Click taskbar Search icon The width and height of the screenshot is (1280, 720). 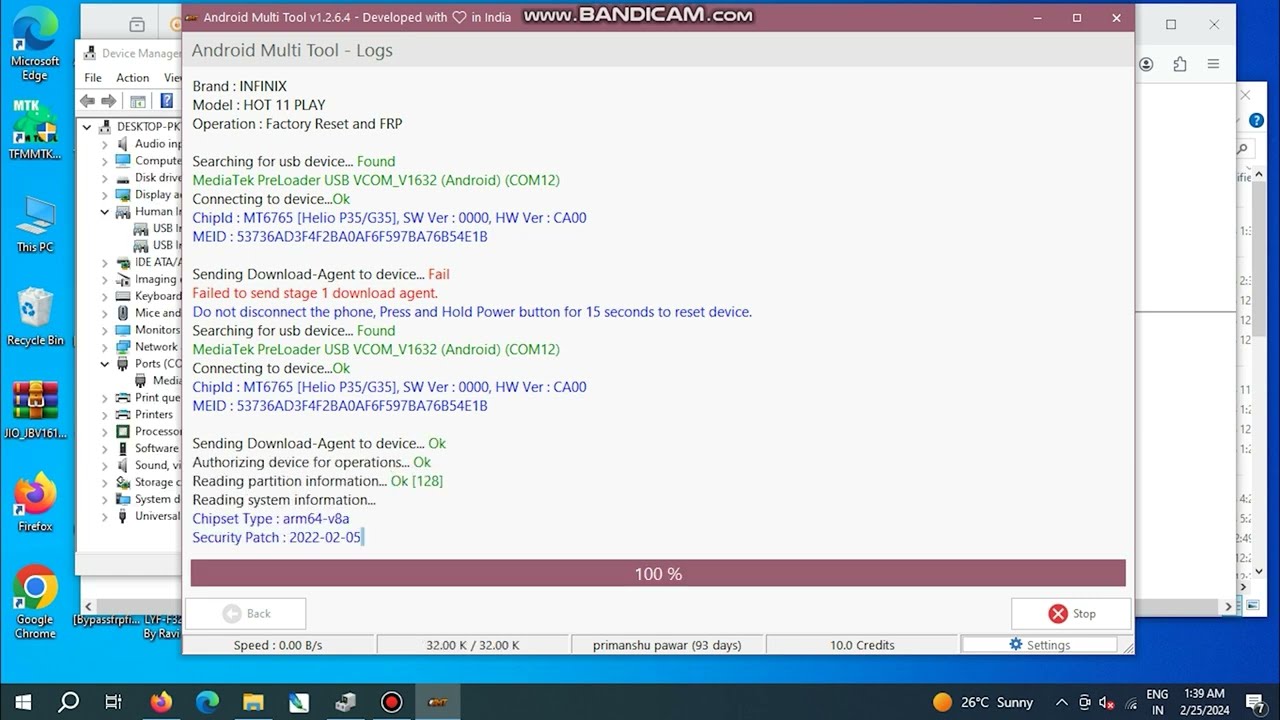click(x=69, y=702)
